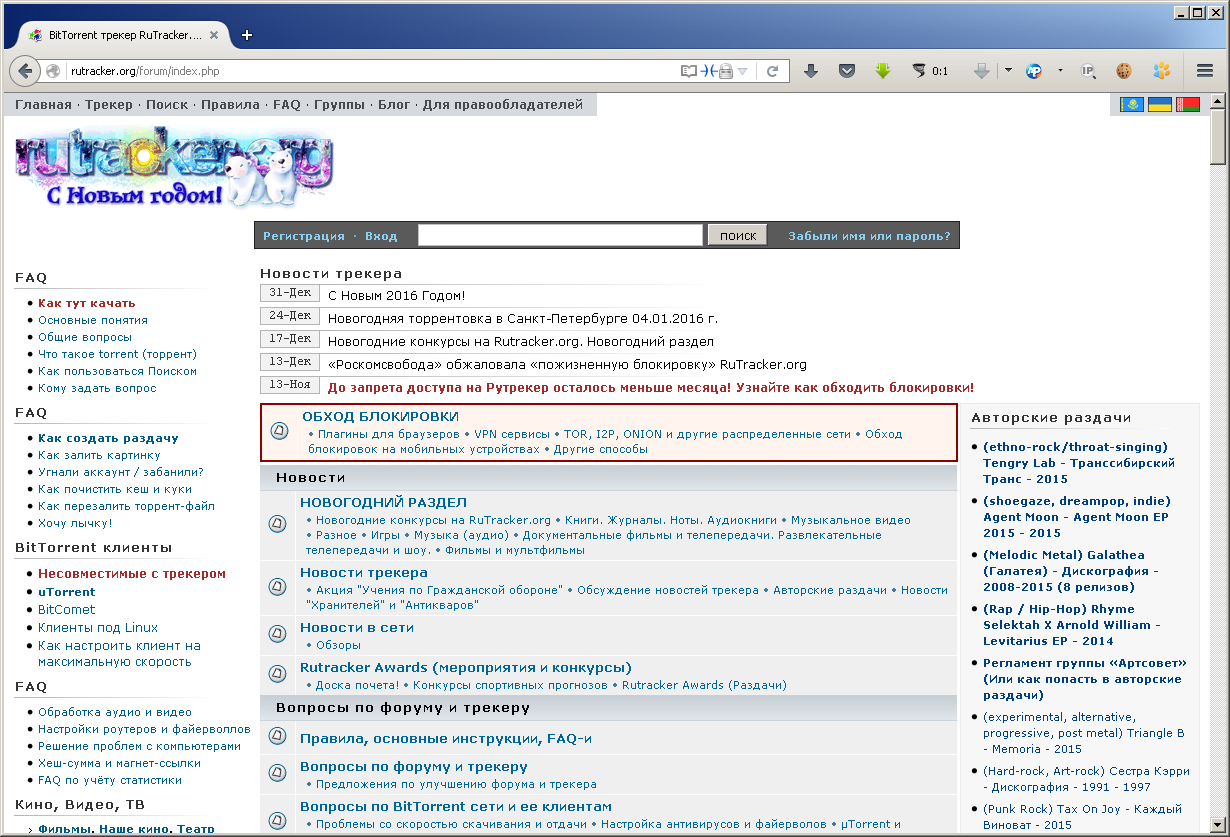Click the green download arrow extension icon
1230x837 pixels.
coord(882,71)
